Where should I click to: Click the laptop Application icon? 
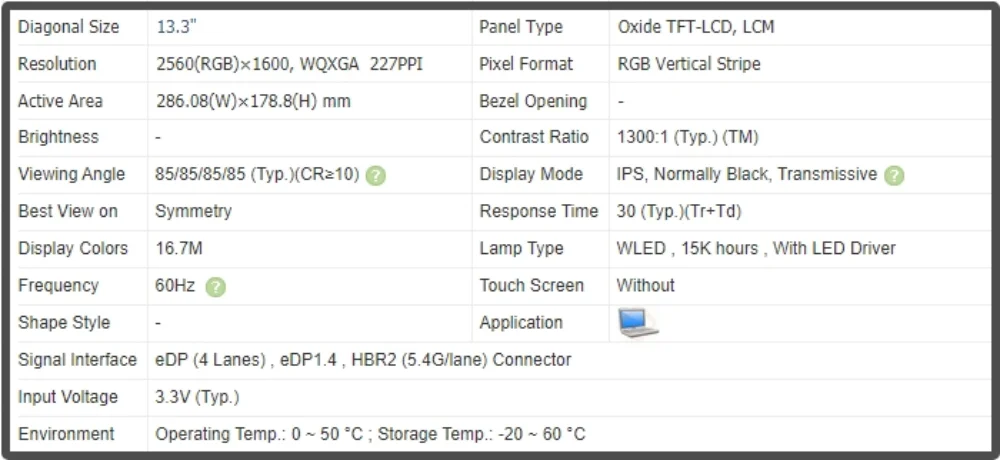pyautogui.click(x=638, y=323)
